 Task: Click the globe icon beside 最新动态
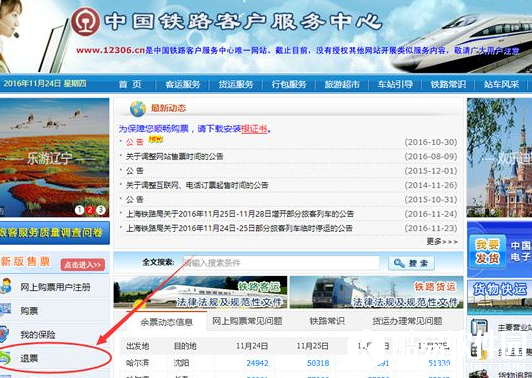tap(138, 109)
